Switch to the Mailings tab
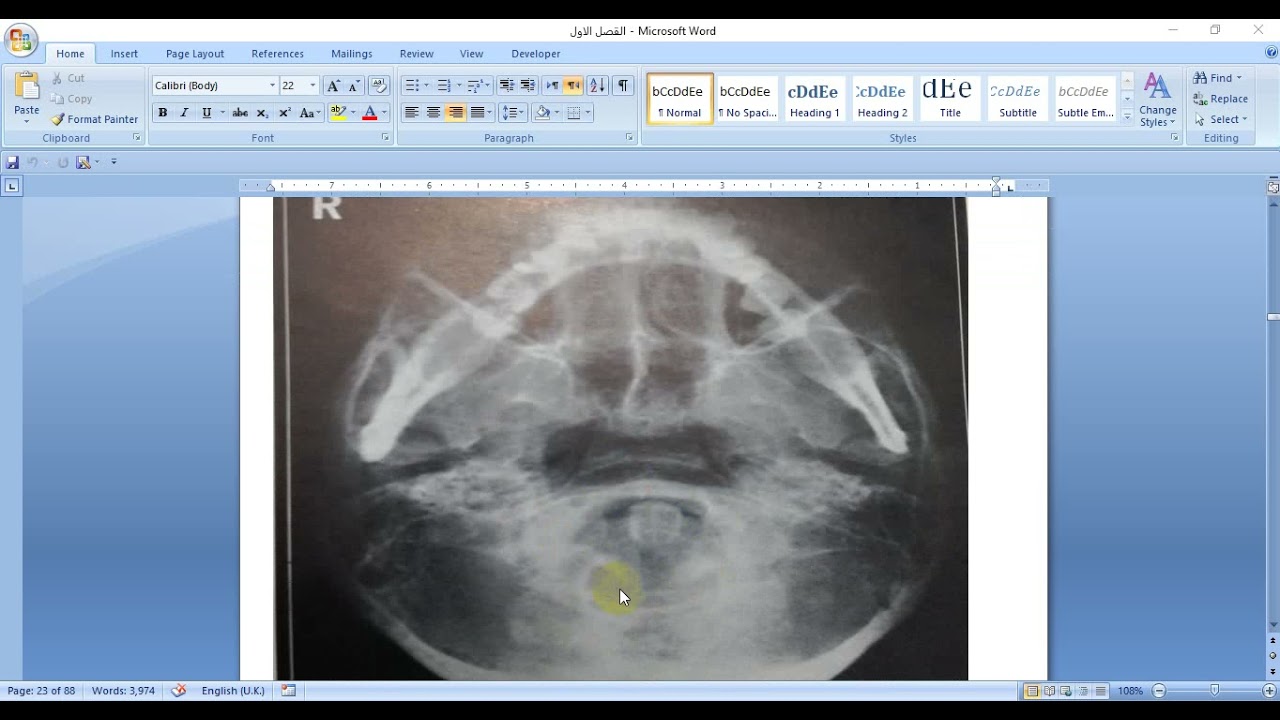Viewport: 1280px width, 720px height. point(352,54)
